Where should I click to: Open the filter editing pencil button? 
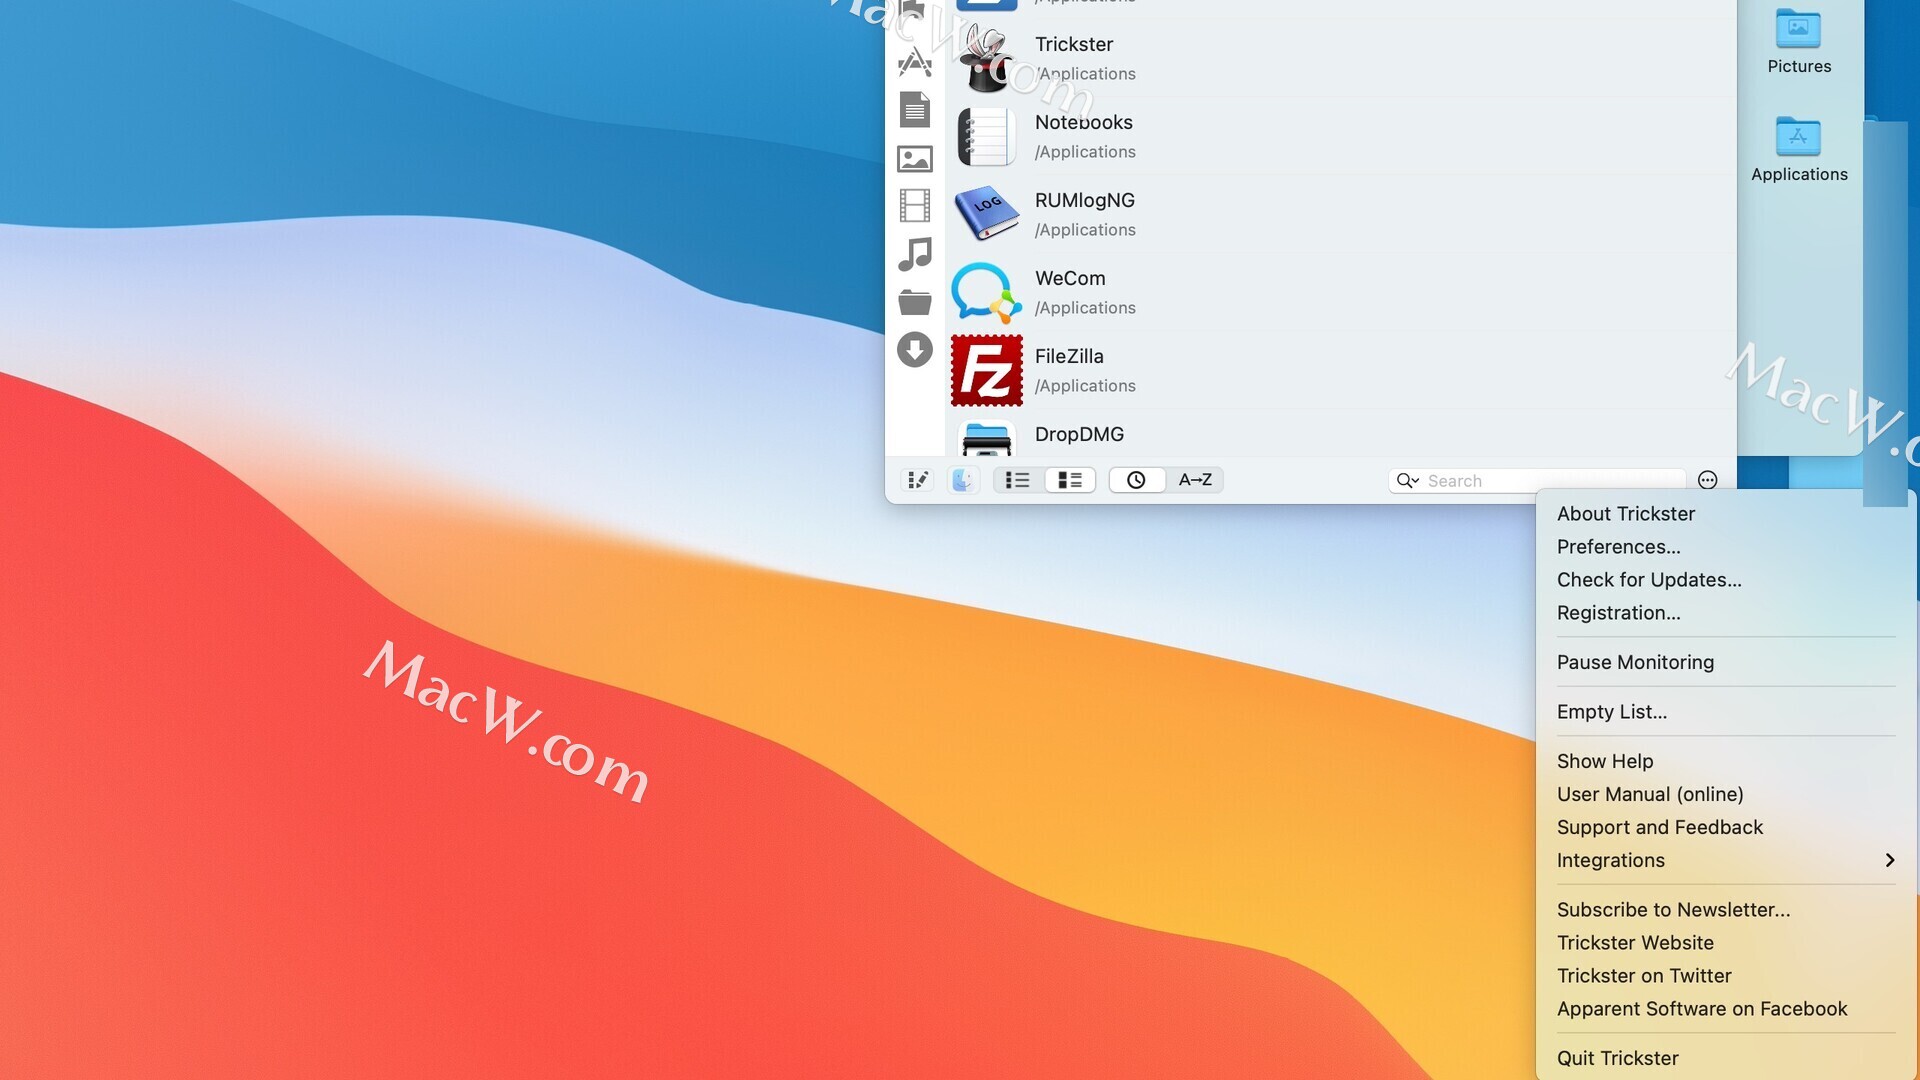pyautogui.click(x=917, y=480)
